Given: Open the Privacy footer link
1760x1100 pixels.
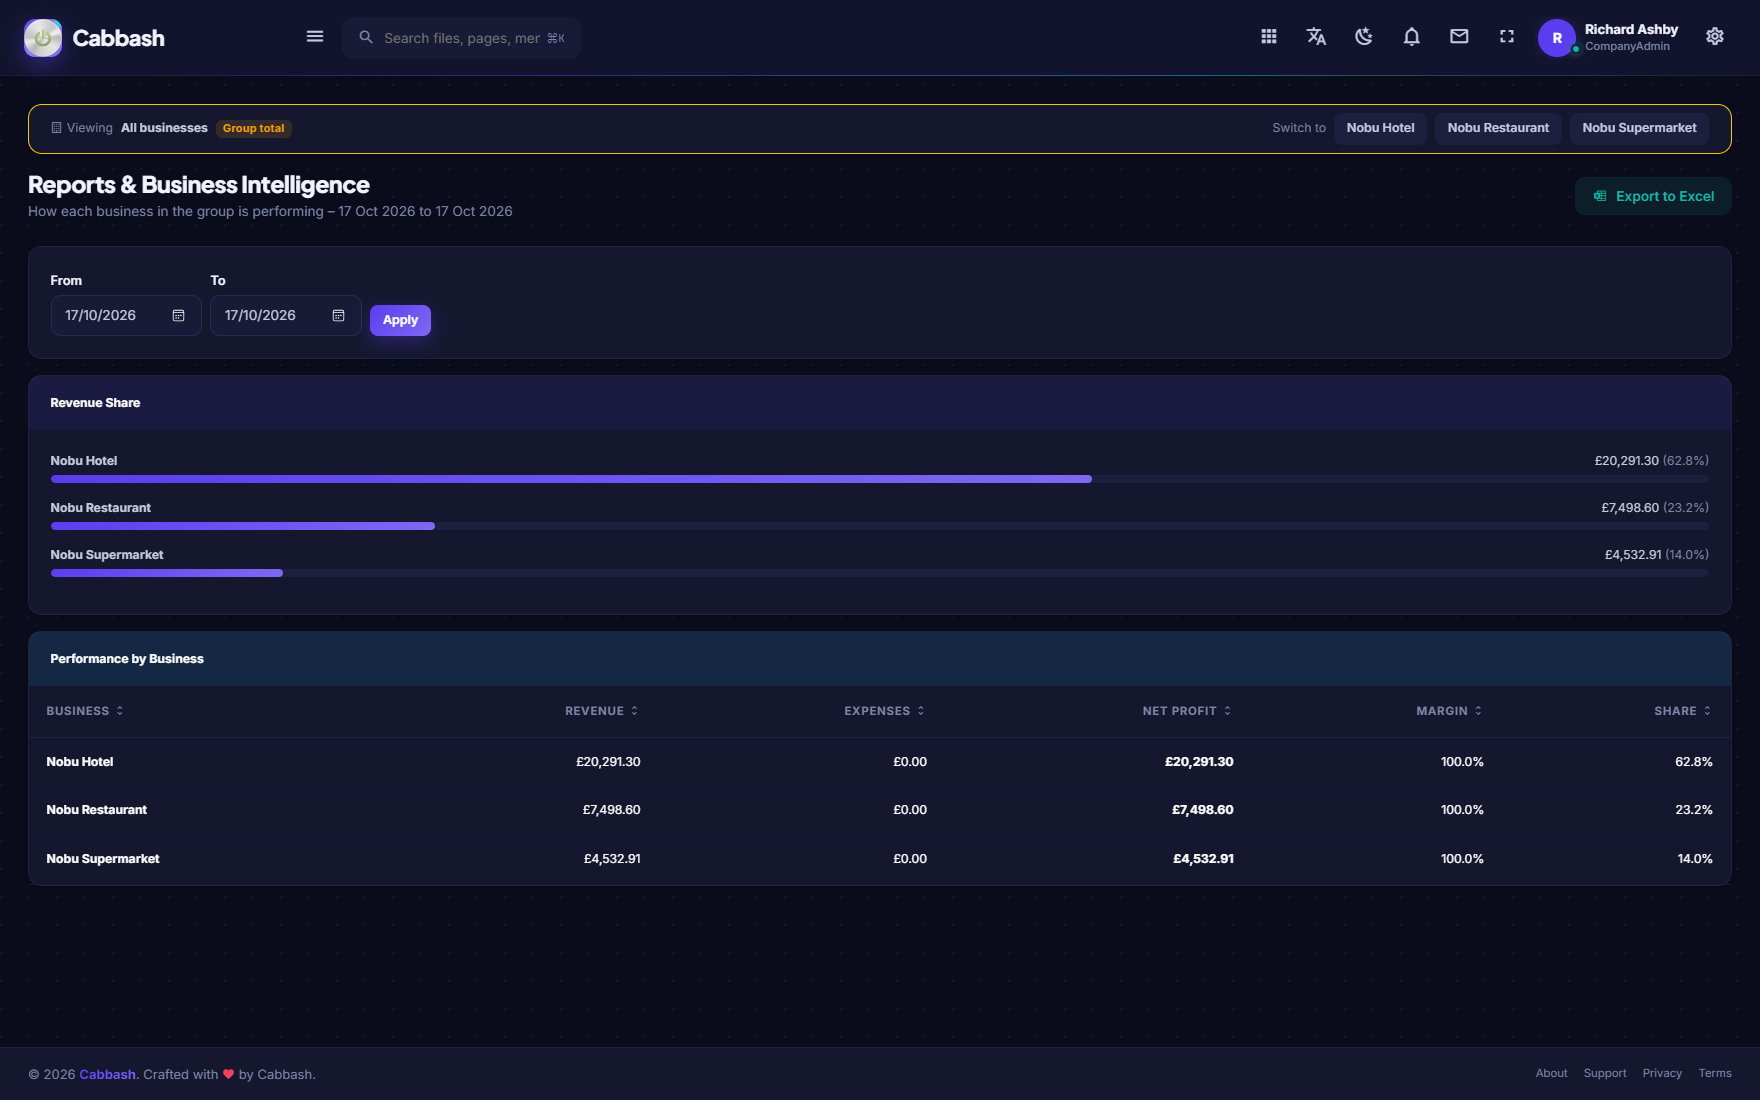Looking at the screenshot, I should tap(1662, 1073).
